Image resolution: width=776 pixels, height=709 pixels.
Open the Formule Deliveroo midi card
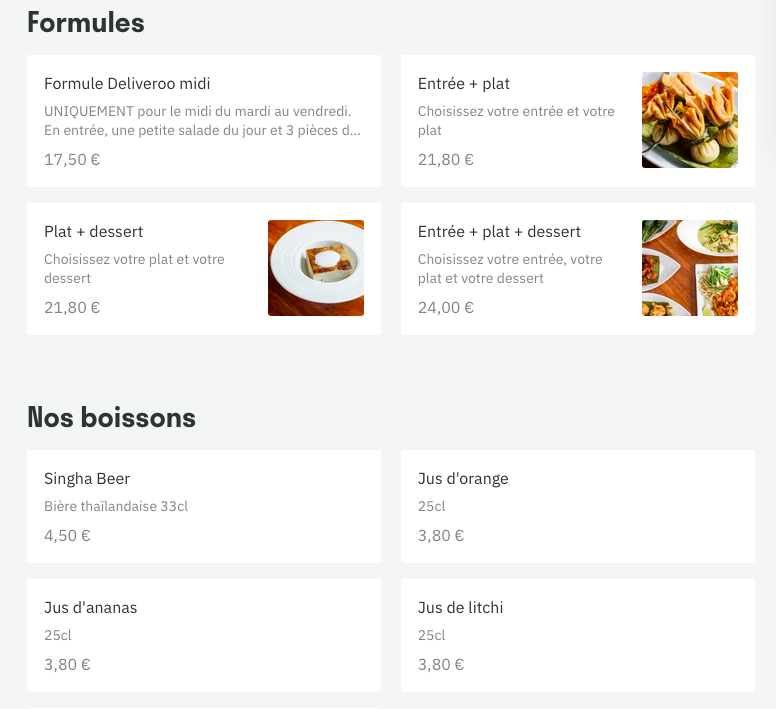click(204, 121)
